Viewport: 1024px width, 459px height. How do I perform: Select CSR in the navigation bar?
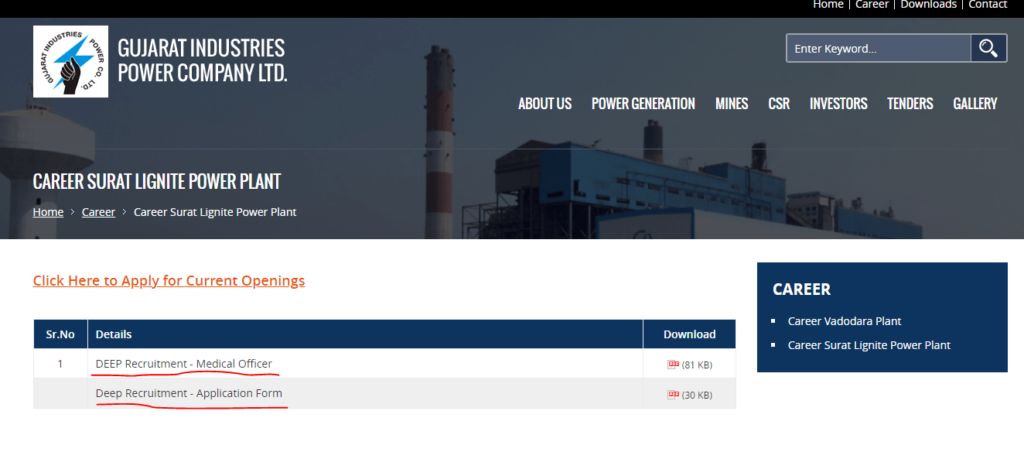(778, 104)
